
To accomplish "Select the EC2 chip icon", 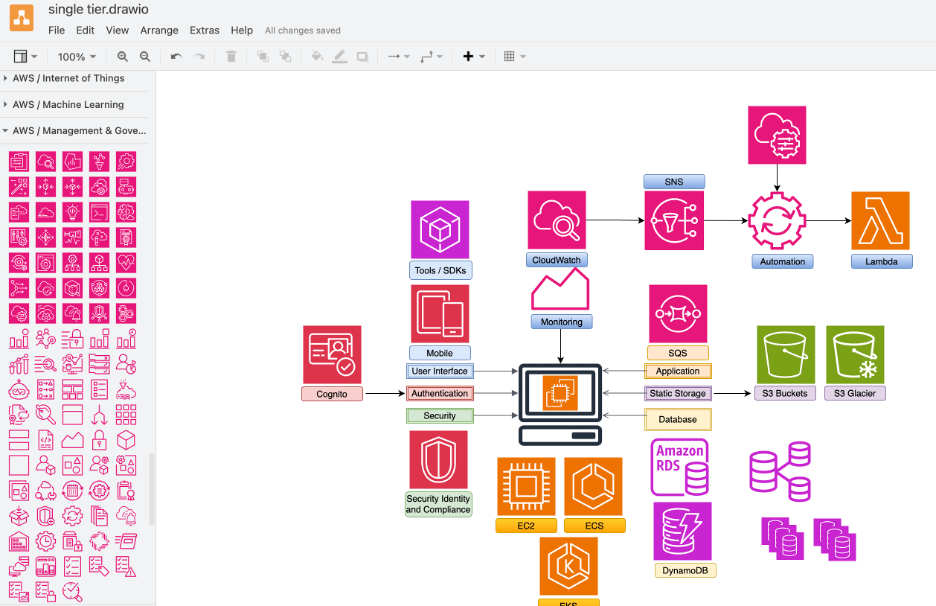I will pos(526,487).
